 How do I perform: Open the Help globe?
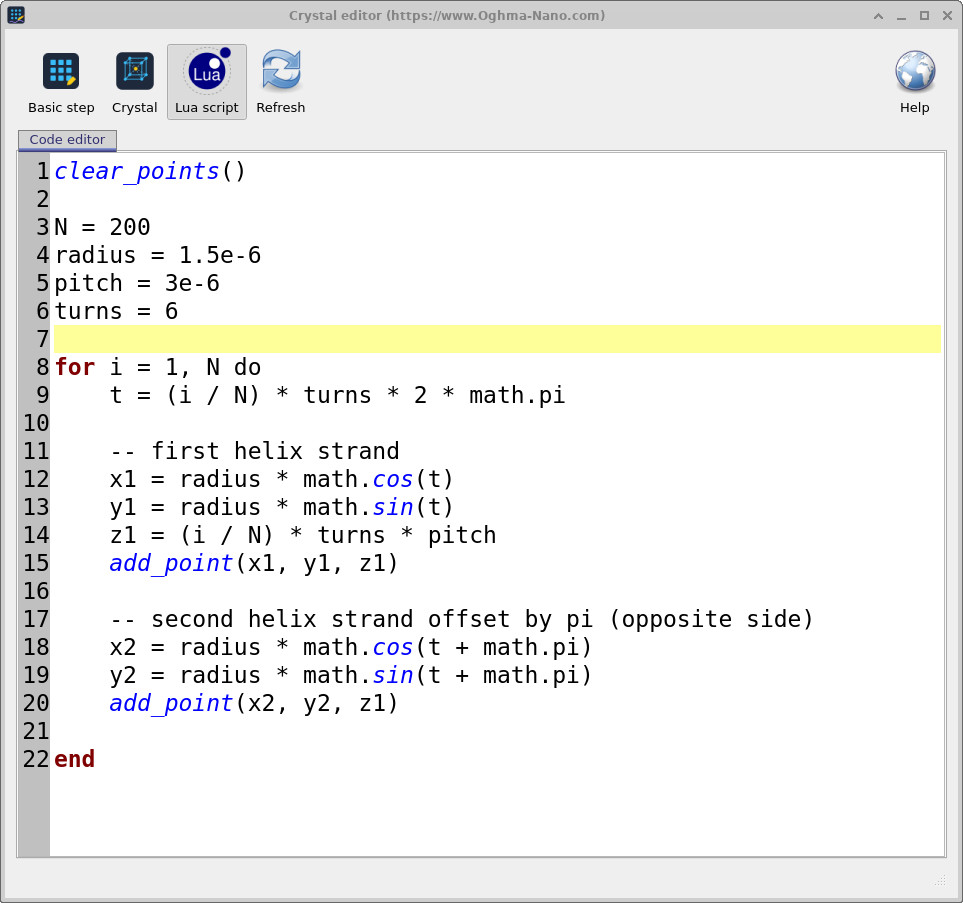(x=914, y=82)
